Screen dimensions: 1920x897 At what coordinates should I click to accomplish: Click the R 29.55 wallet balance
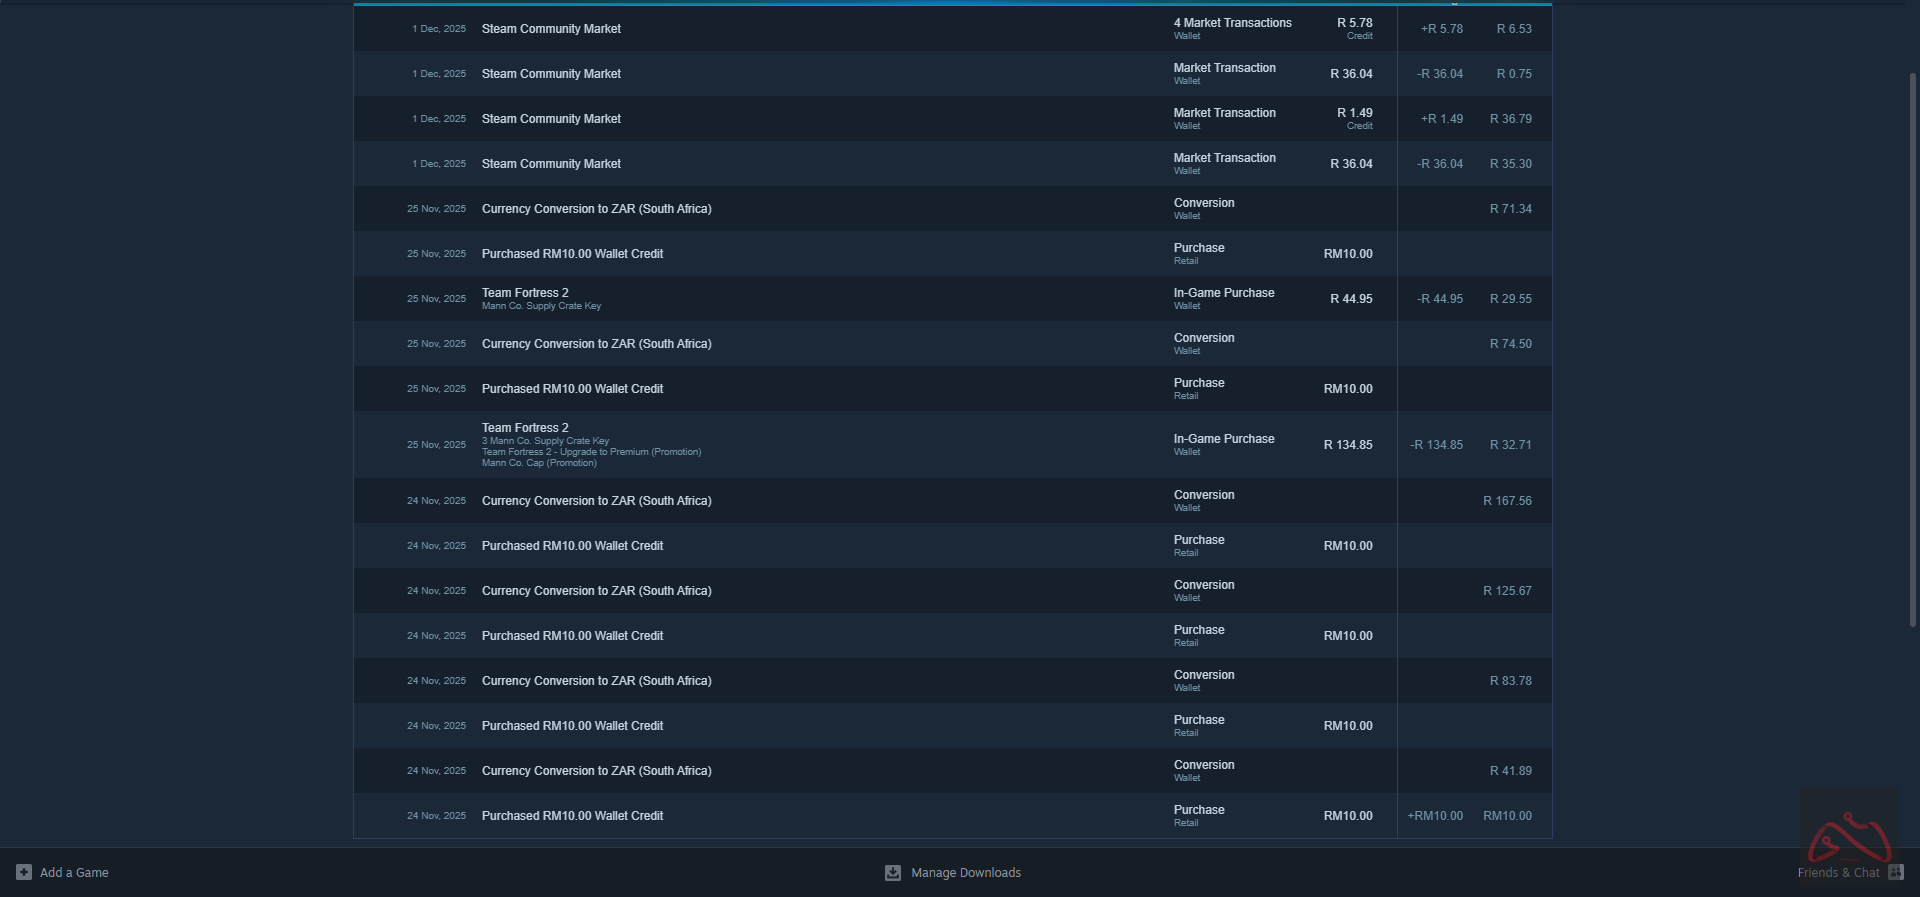(x=1510, y=299)
